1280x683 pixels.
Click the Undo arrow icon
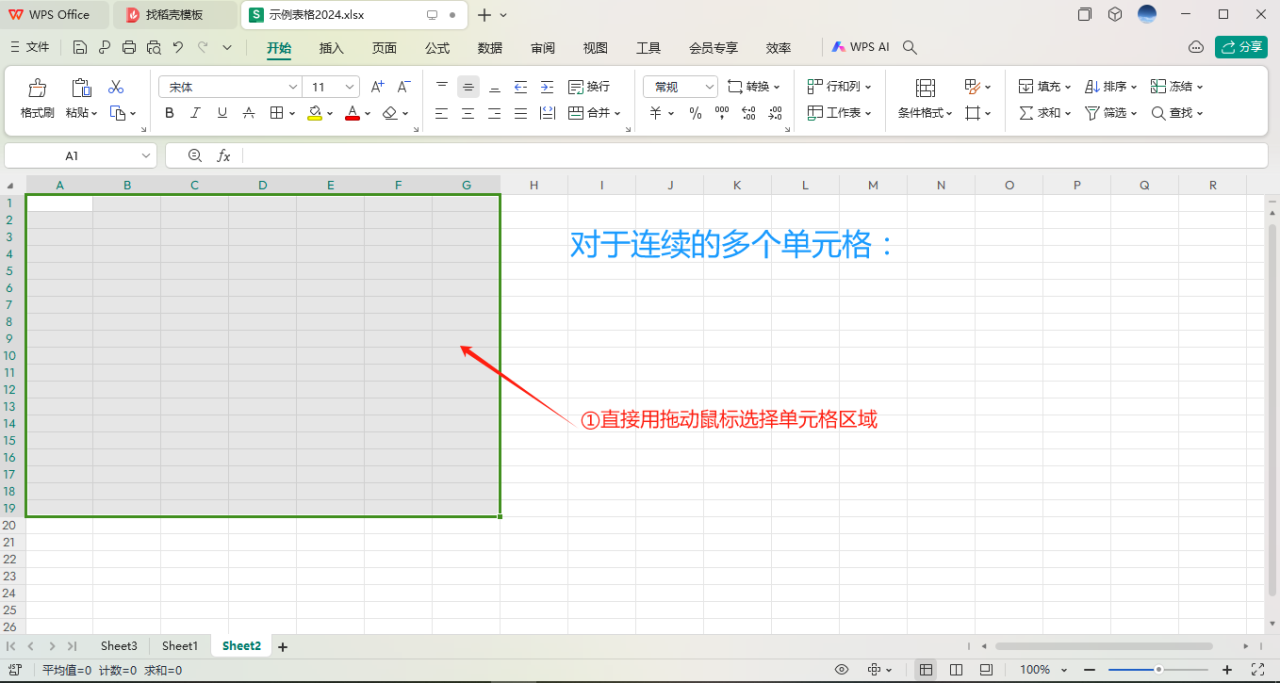click(x=178, y=47)
